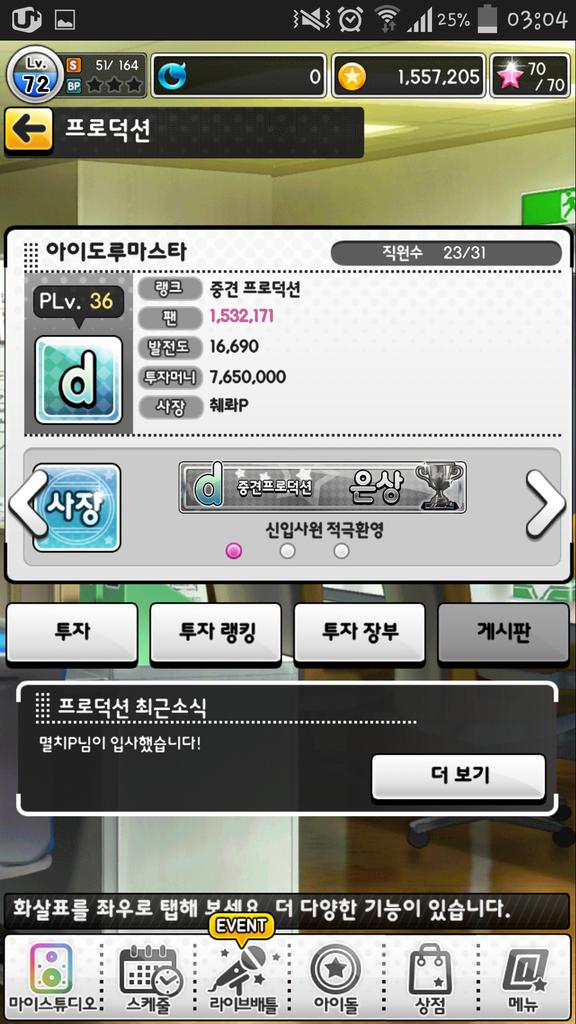The width and height of the screenshot is (576, 1024).
Task: Click the 투자 button
Action: [x=72, y=632]
